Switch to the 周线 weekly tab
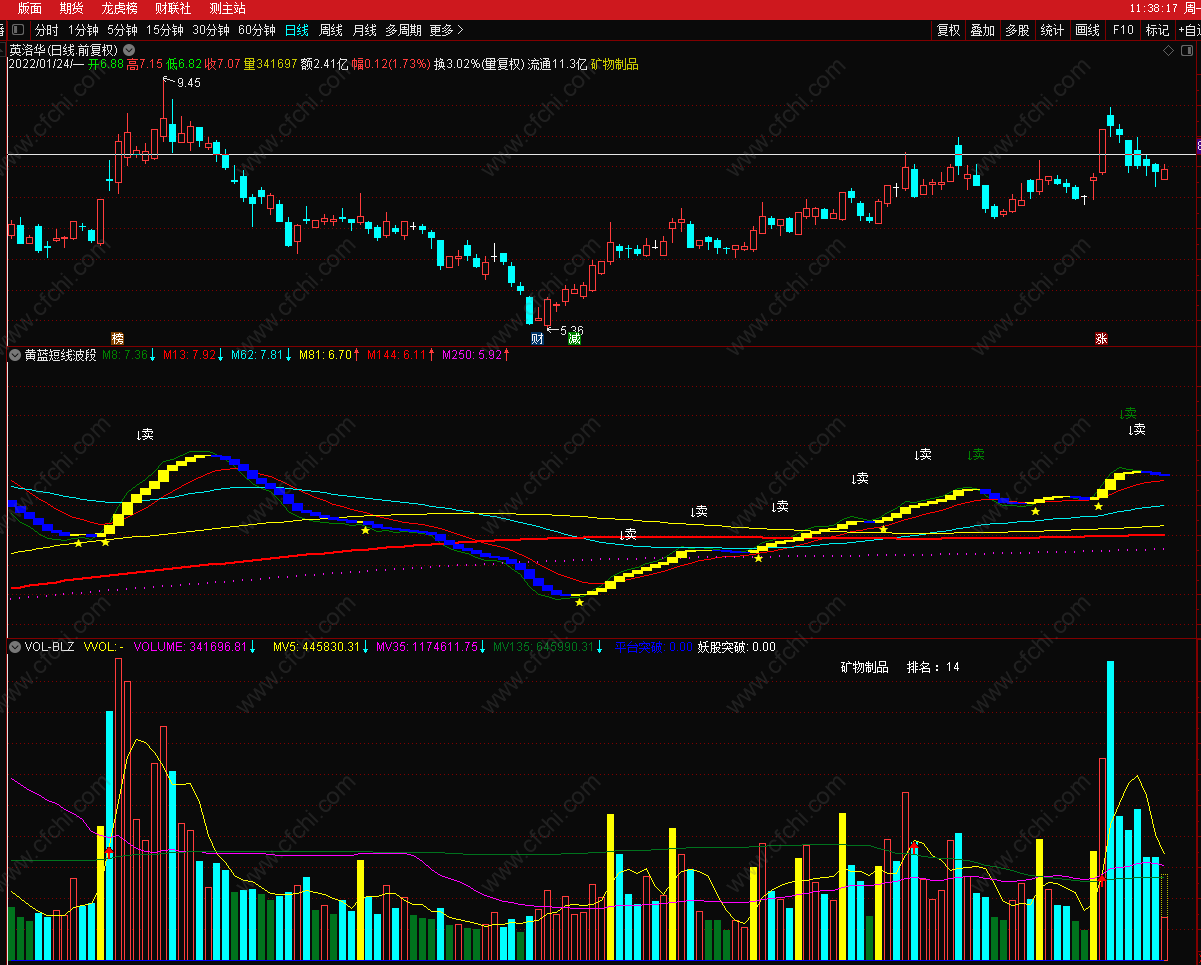The height and width of the screenshot is (965, 1201). [331, 30]
